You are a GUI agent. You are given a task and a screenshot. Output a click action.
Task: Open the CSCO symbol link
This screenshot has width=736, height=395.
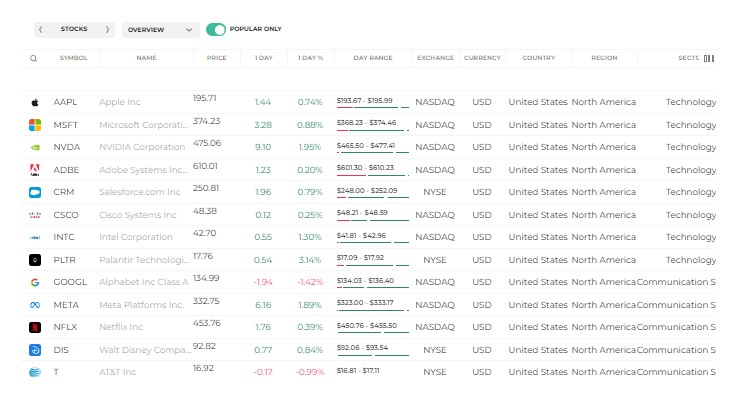[66, 215]
